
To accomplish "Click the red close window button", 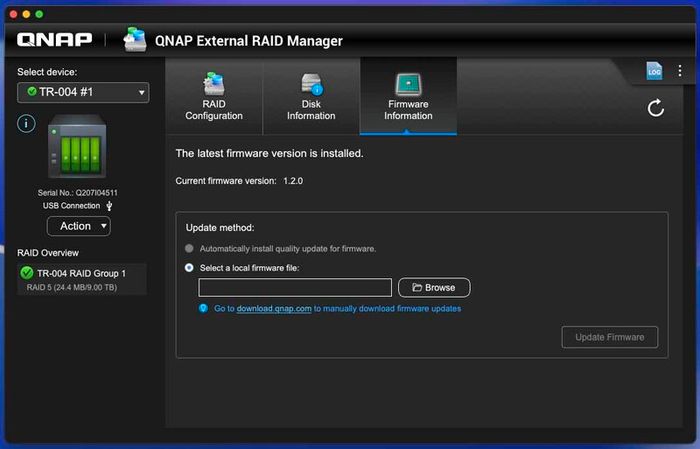I will pos(13,14).
